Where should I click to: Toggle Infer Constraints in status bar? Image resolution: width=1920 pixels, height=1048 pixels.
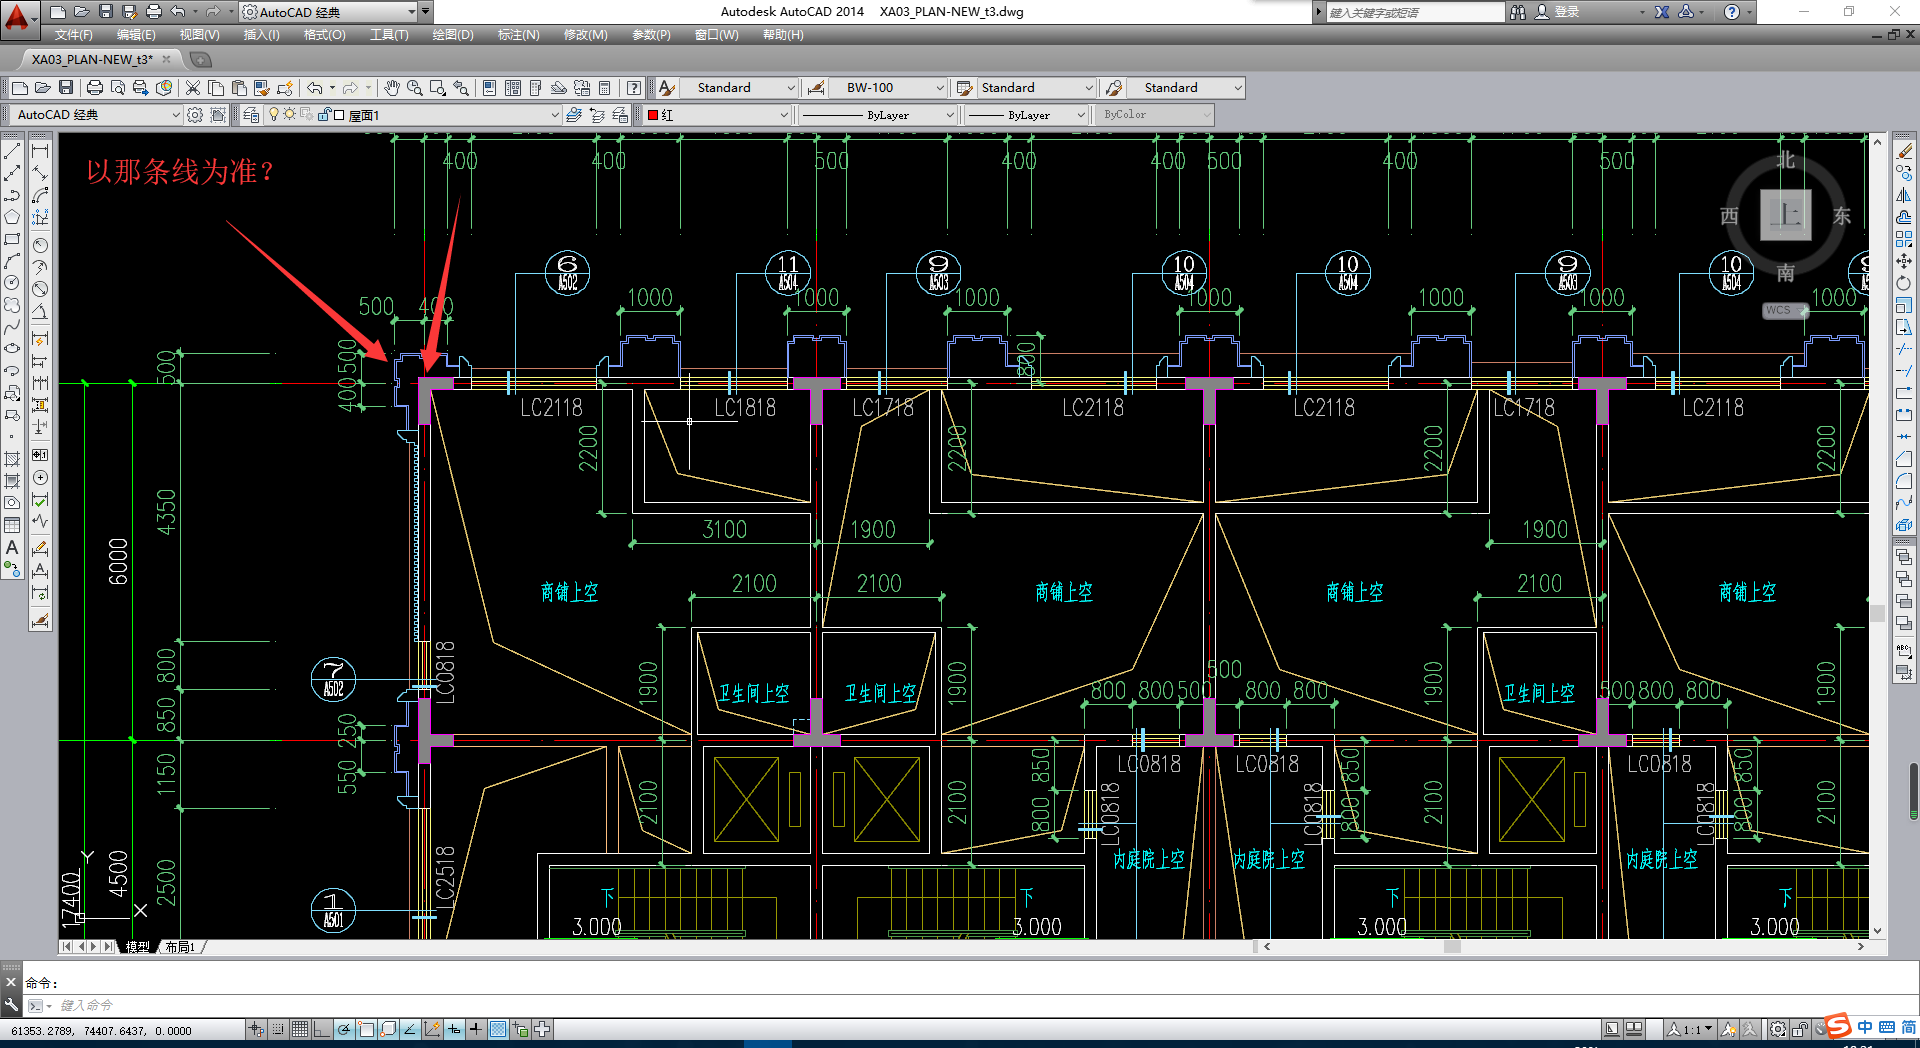tap(257, 1029)
